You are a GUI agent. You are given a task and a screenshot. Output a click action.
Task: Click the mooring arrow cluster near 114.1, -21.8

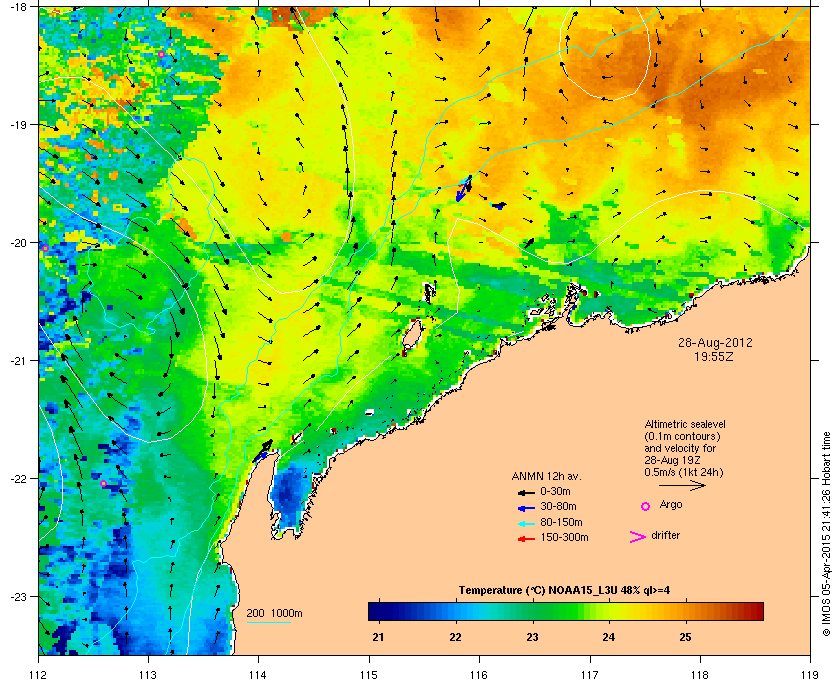tap(264, 451)
